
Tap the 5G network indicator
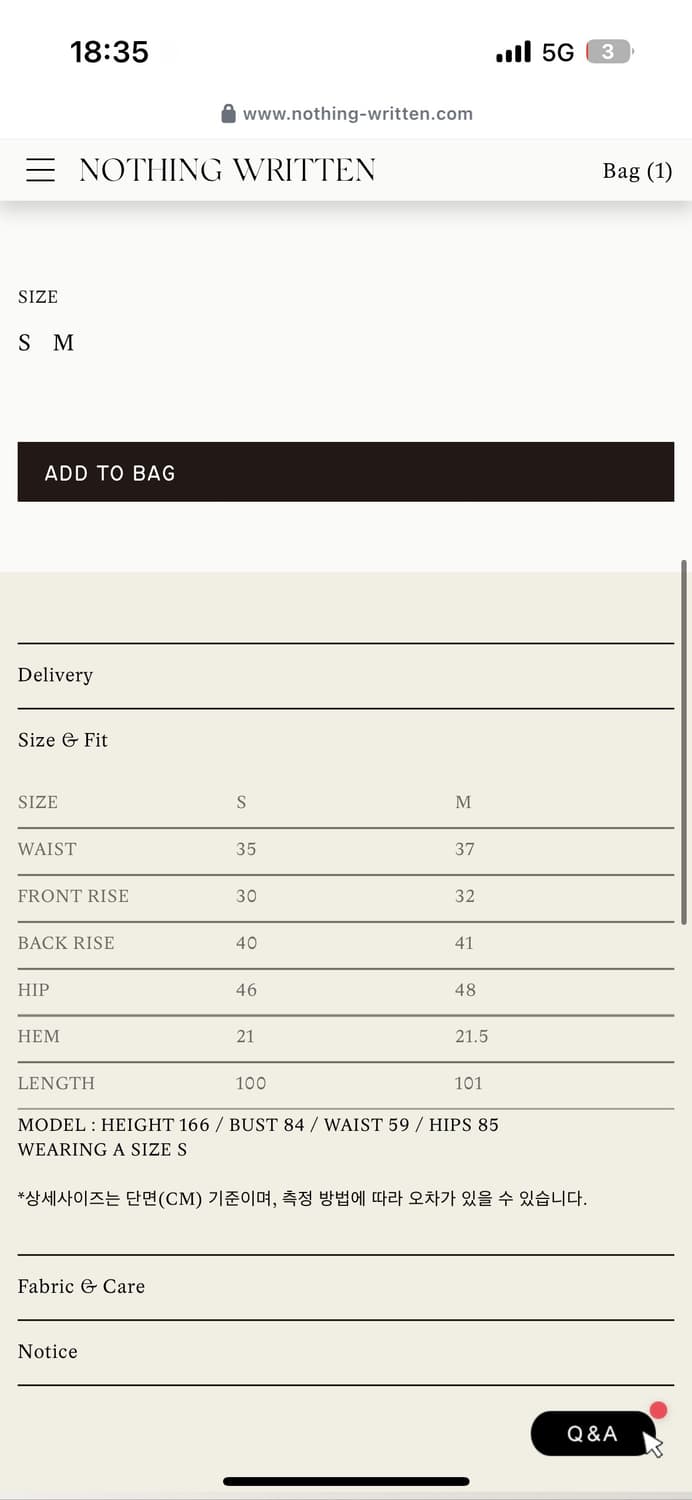coord(558,52)
